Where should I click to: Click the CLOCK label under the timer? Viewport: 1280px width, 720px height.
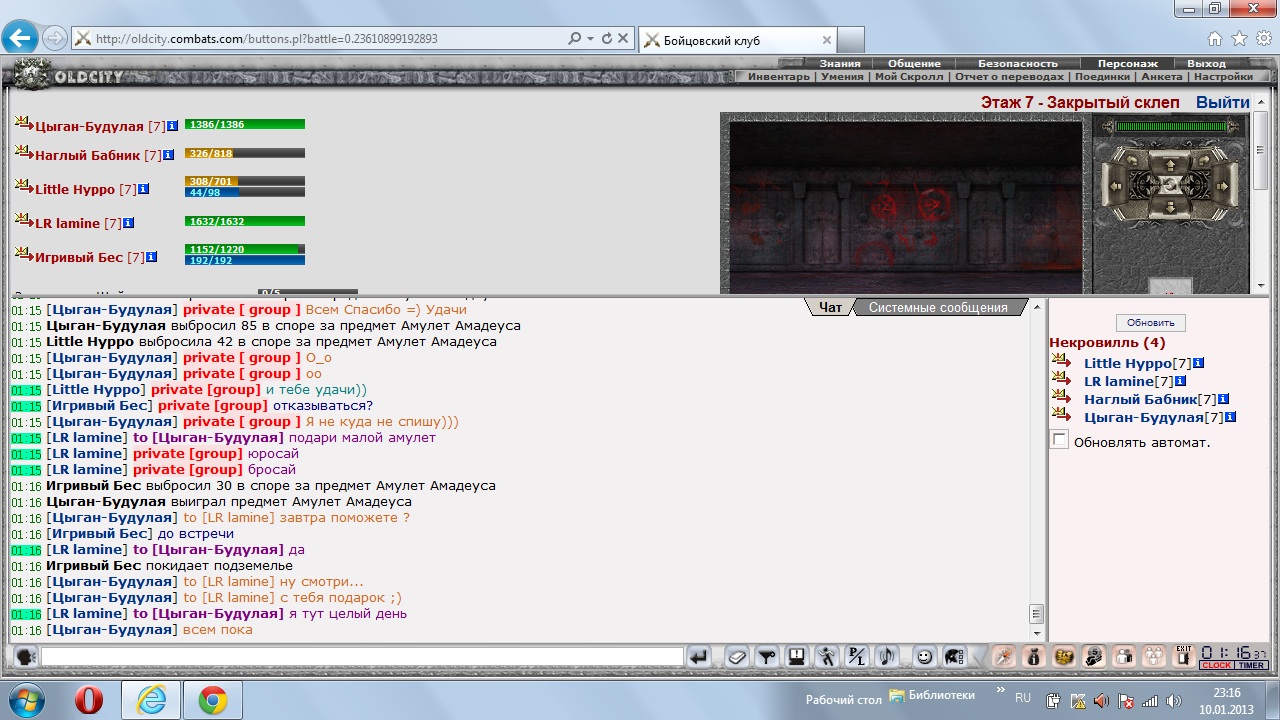pyautogui.click(x=1217, y=665)
